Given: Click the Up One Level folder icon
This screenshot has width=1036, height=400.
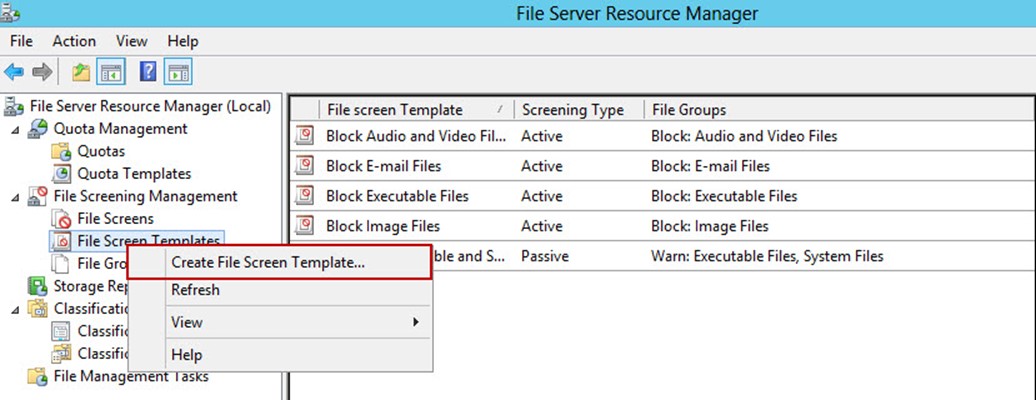Looking at the screenshot, I should coord(81,72).
